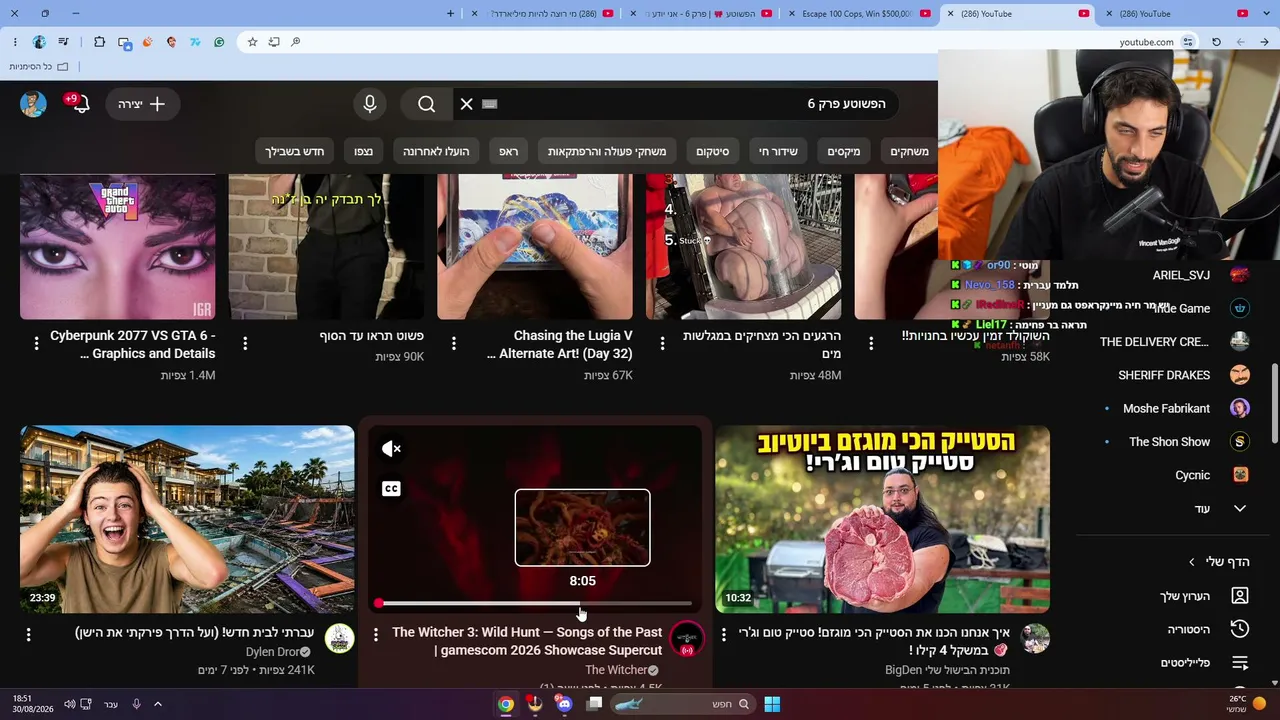Click The Witcher 3 Songs of the Past title
Screen dimensions: 1280x720
pos(527,641)
